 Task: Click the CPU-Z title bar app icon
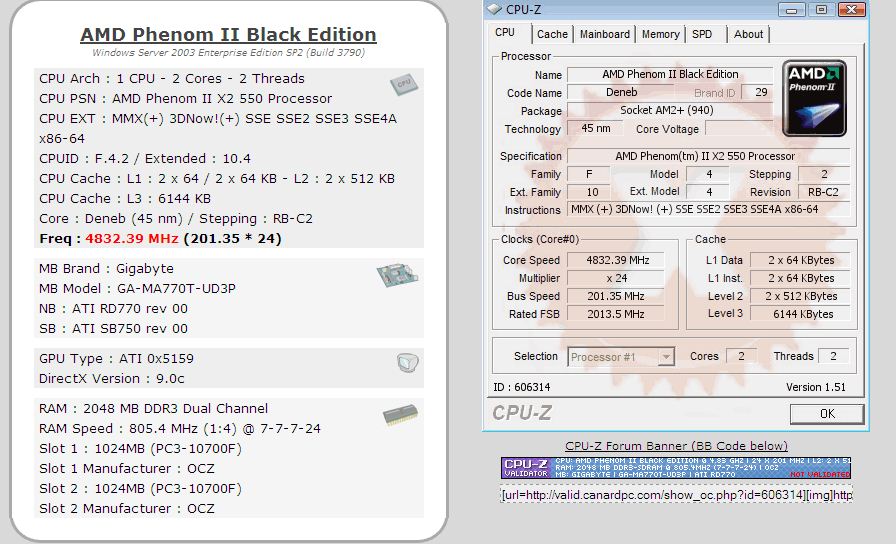tap(494, 9)
